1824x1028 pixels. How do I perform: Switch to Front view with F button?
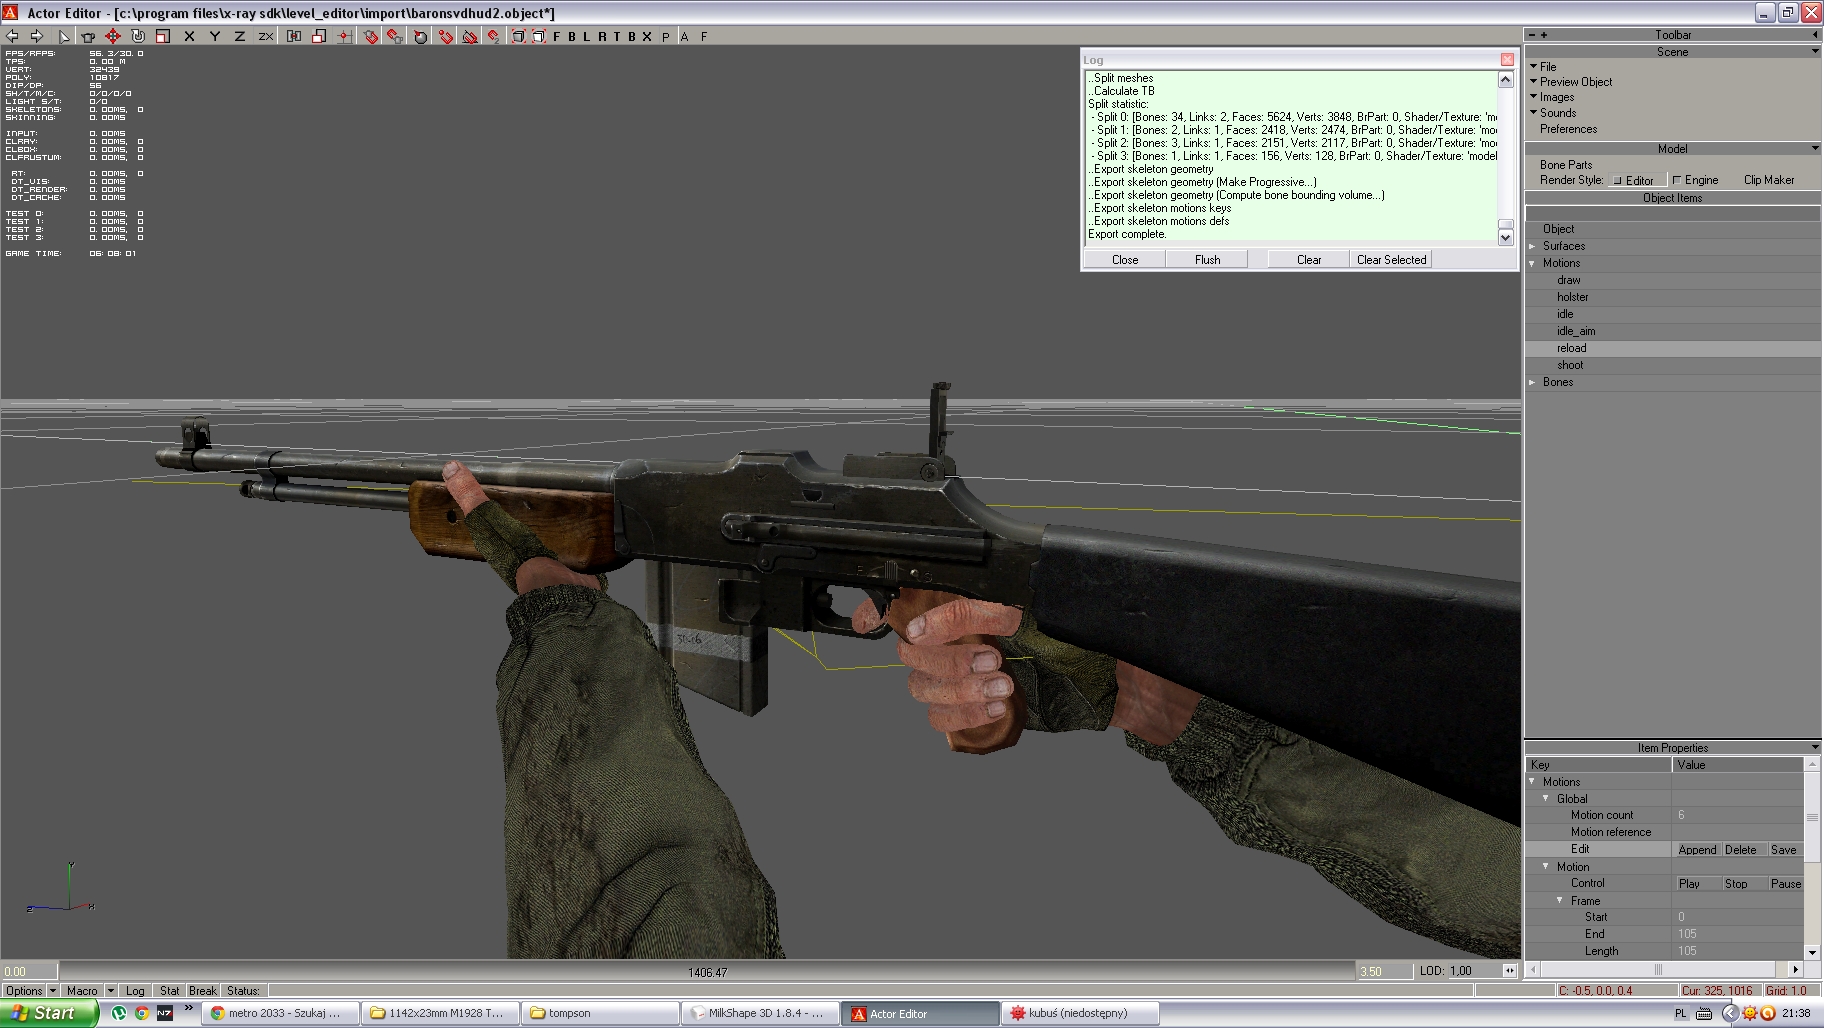[557, 36]
